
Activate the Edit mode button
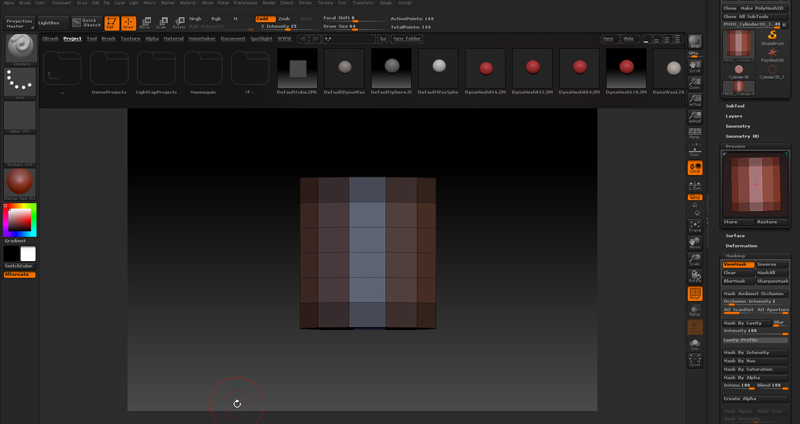pos(112,23)
